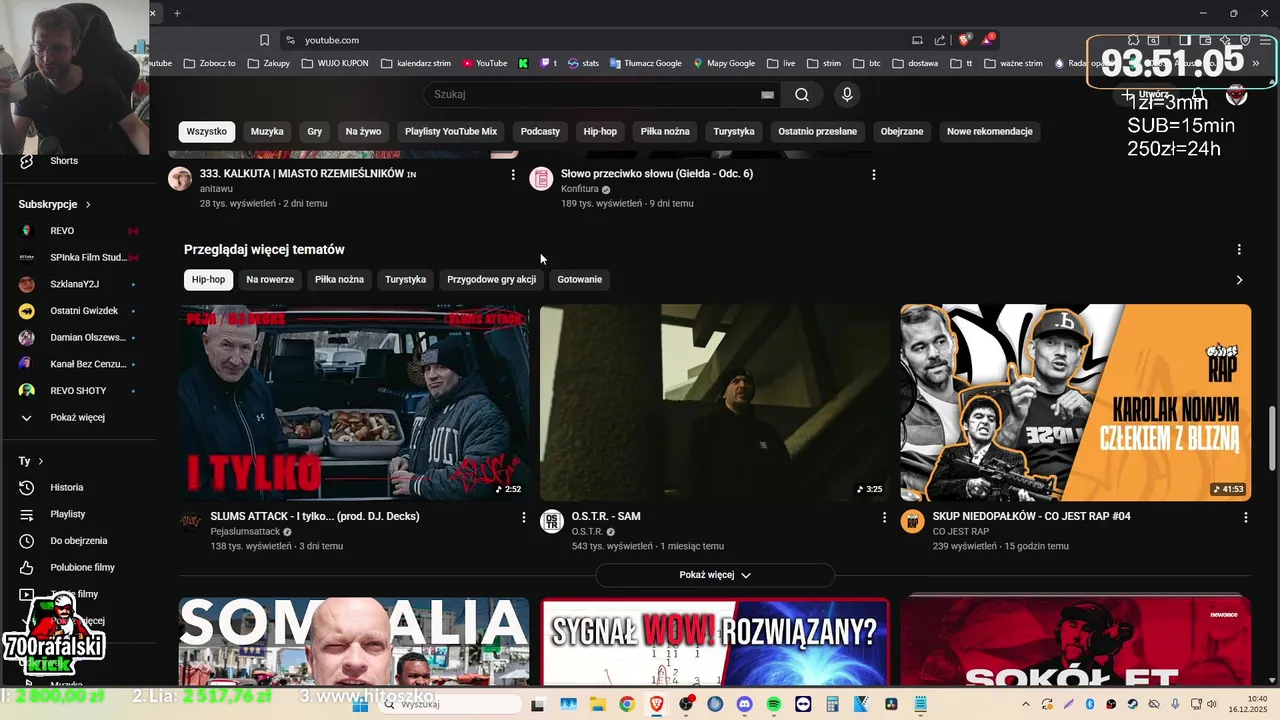The width and height of the screenshot is (1280, 720).
Task: Play the KAROLAK NOWYM CZŁEKIEM thumbnail
Action: pos(1075,403)
